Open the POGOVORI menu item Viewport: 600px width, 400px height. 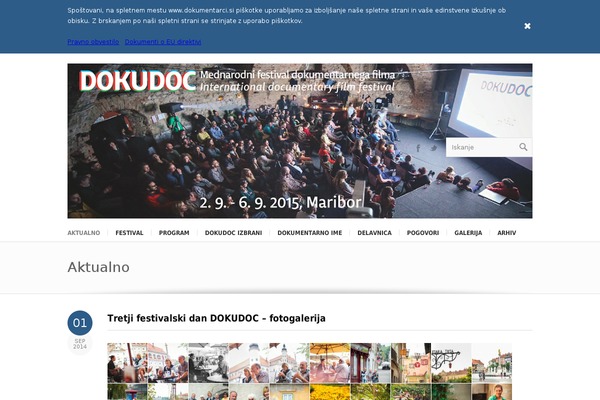423,233
